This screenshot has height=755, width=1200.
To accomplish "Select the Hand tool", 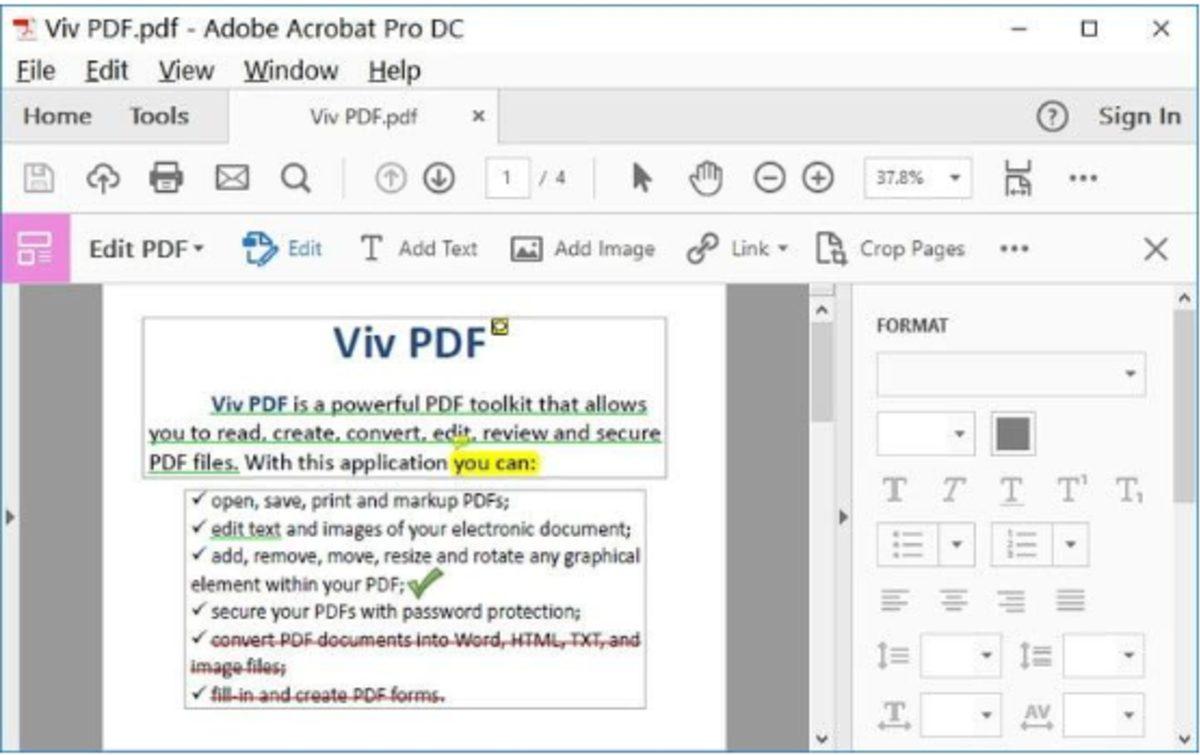I will click(706, 176).
